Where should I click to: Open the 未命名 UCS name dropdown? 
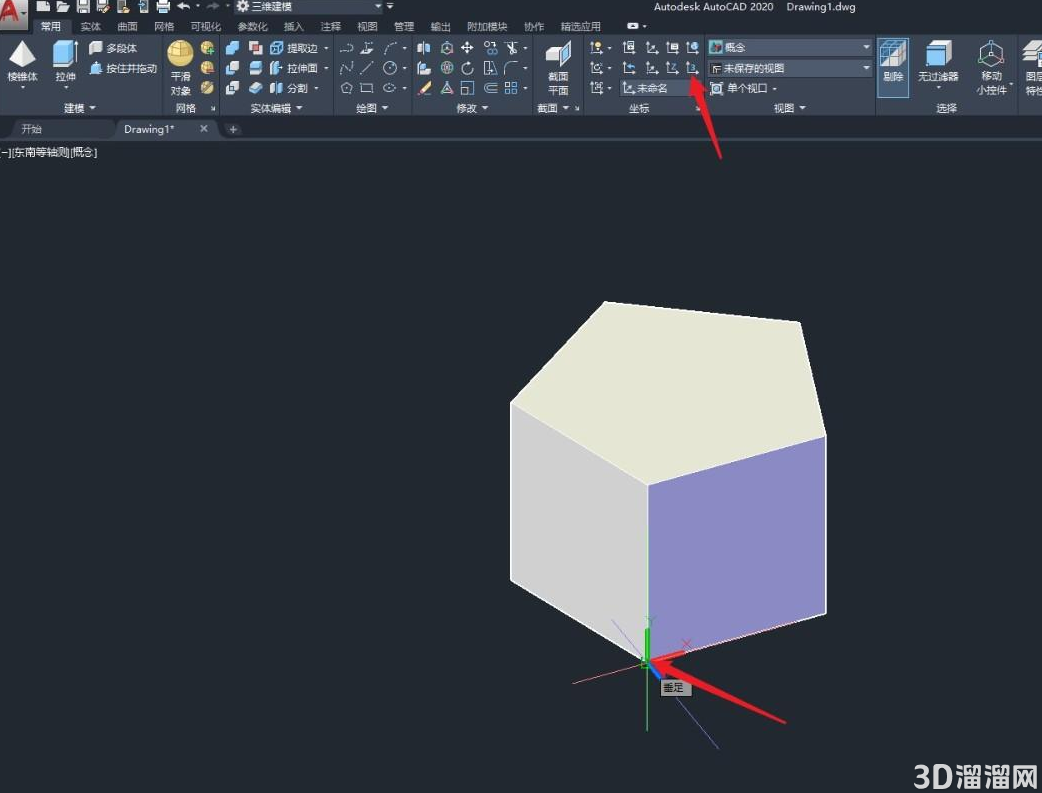pyautogui.click(x=655, y=88)
